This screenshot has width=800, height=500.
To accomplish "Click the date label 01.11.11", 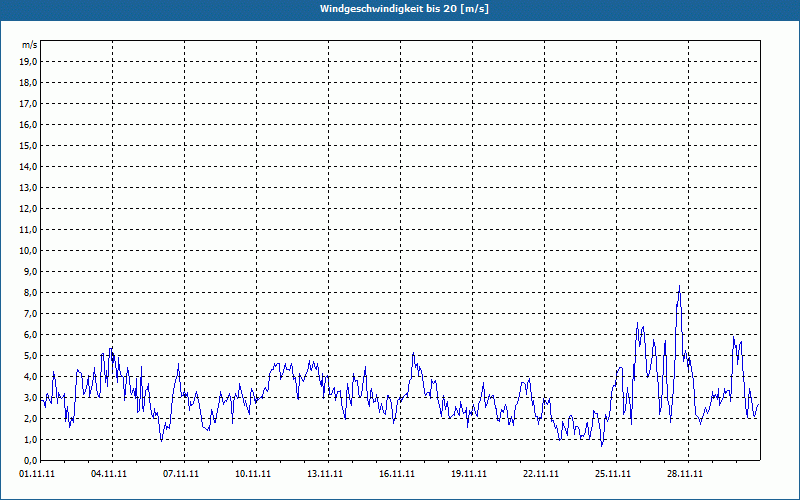I will (x=37, y=473).
